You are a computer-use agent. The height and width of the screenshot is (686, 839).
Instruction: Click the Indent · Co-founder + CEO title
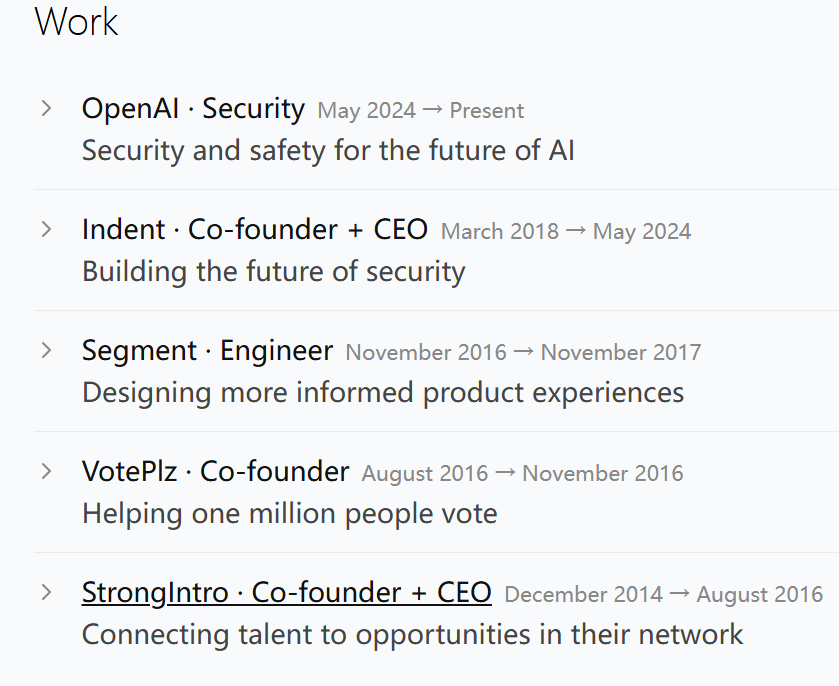point(255,230)
